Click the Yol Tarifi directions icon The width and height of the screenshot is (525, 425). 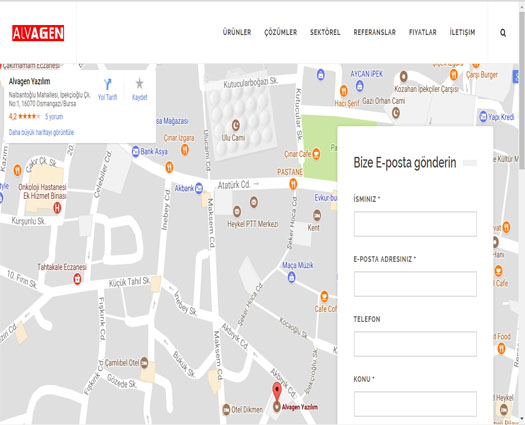(107, 84)
